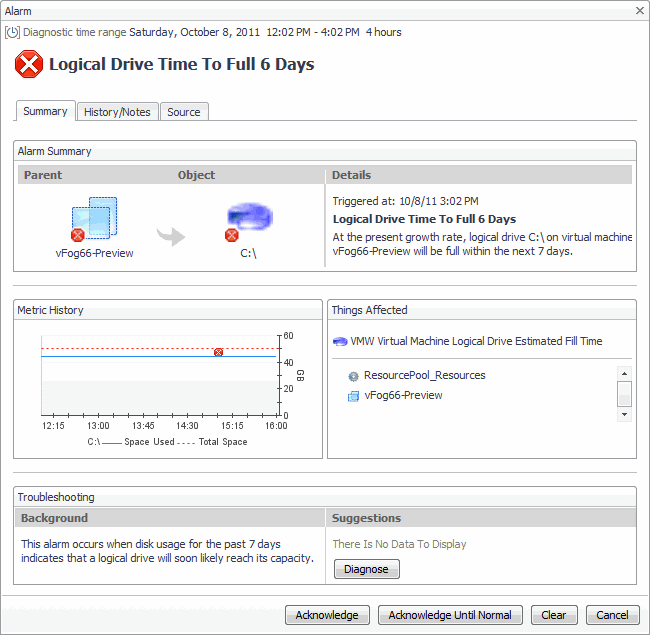650x635 pixels.
Task: Click the alarm marker on the metric chart
Action: [x=218, y=352]
